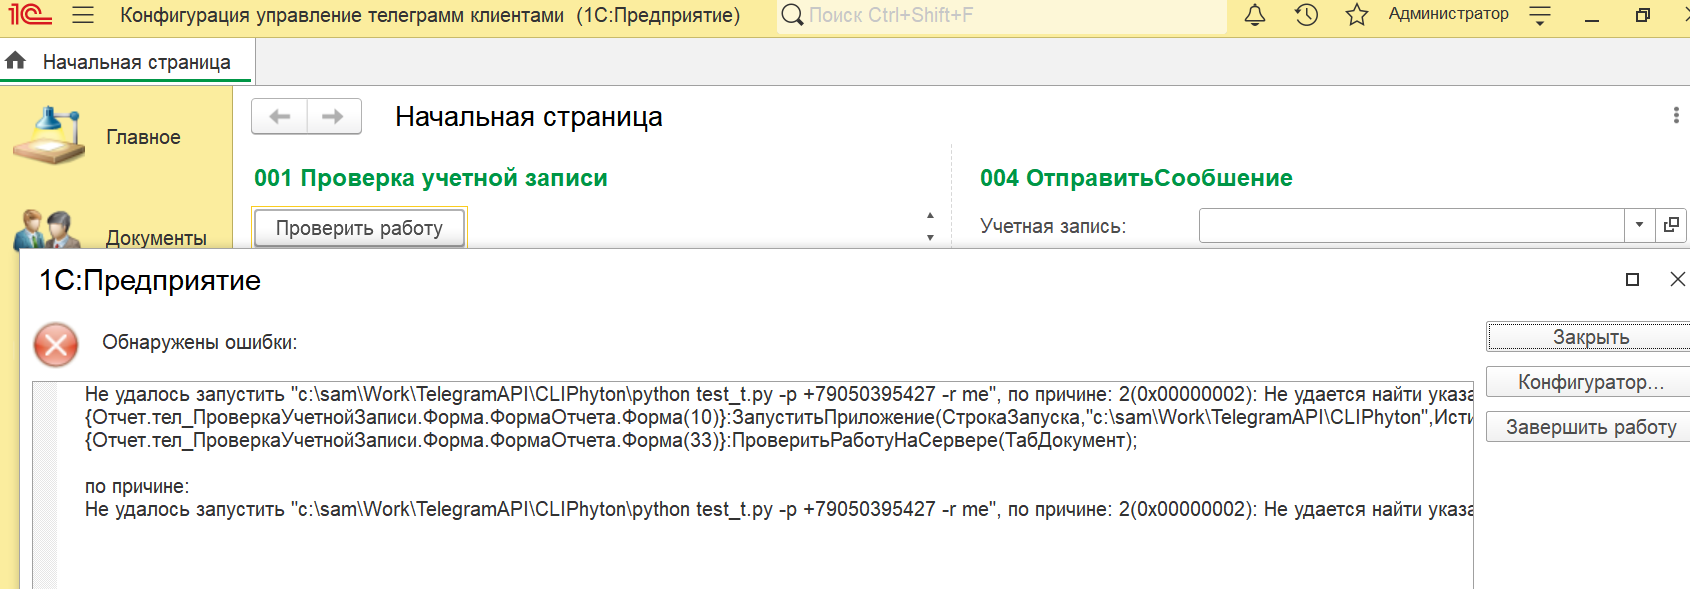Open the history clock icon
The width and height of the screenshot is (1690, 589).
[x=1306, y=15]
